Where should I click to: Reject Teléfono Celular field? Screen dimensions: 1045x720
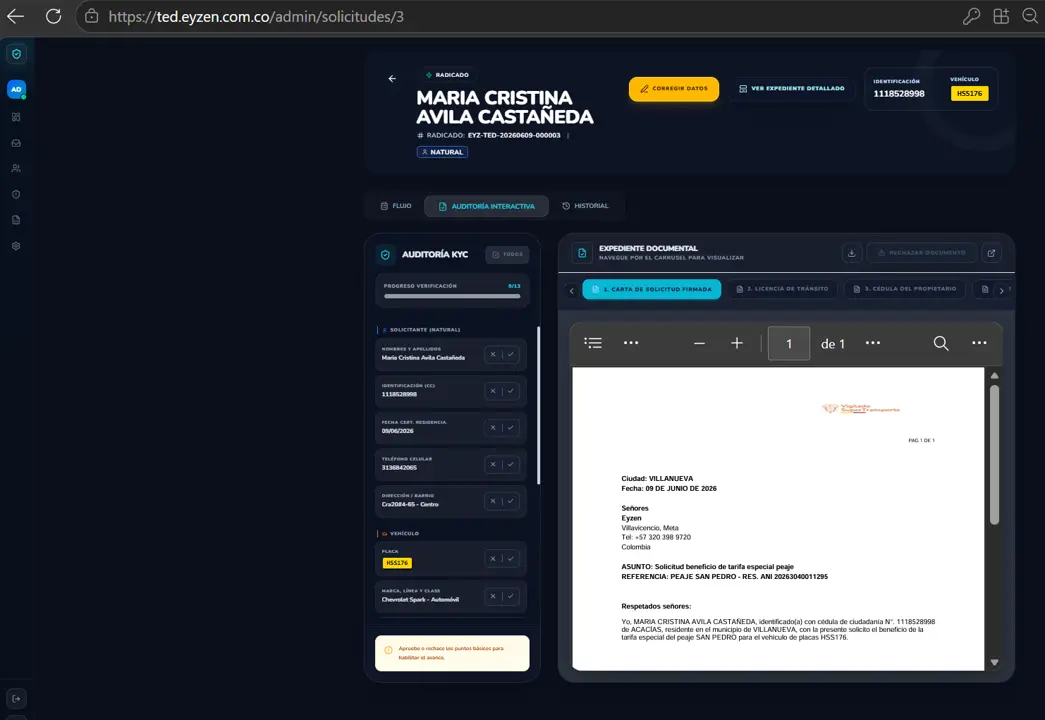[x=493, y=465]
